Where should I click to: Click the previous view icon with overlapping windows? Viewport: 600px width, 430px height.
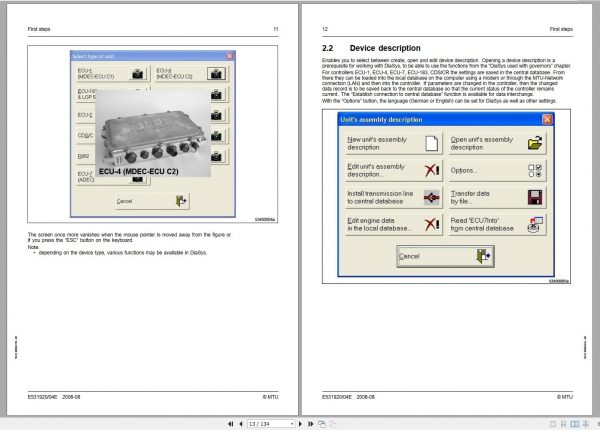(x=322, y=424)
